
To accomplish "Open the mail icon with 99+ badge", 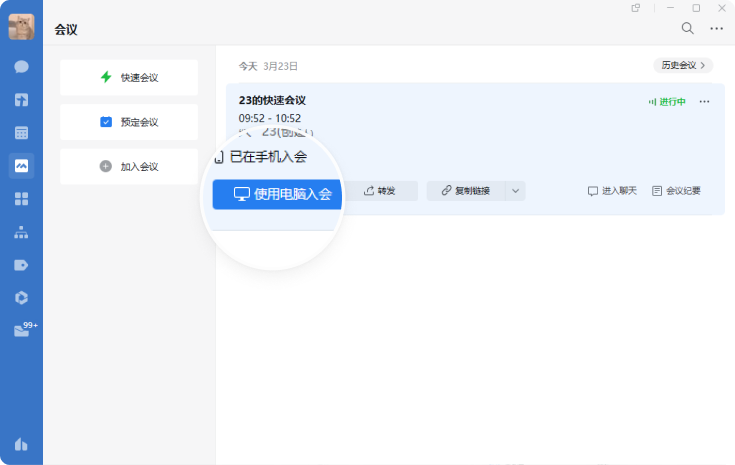I will point(22,331).
